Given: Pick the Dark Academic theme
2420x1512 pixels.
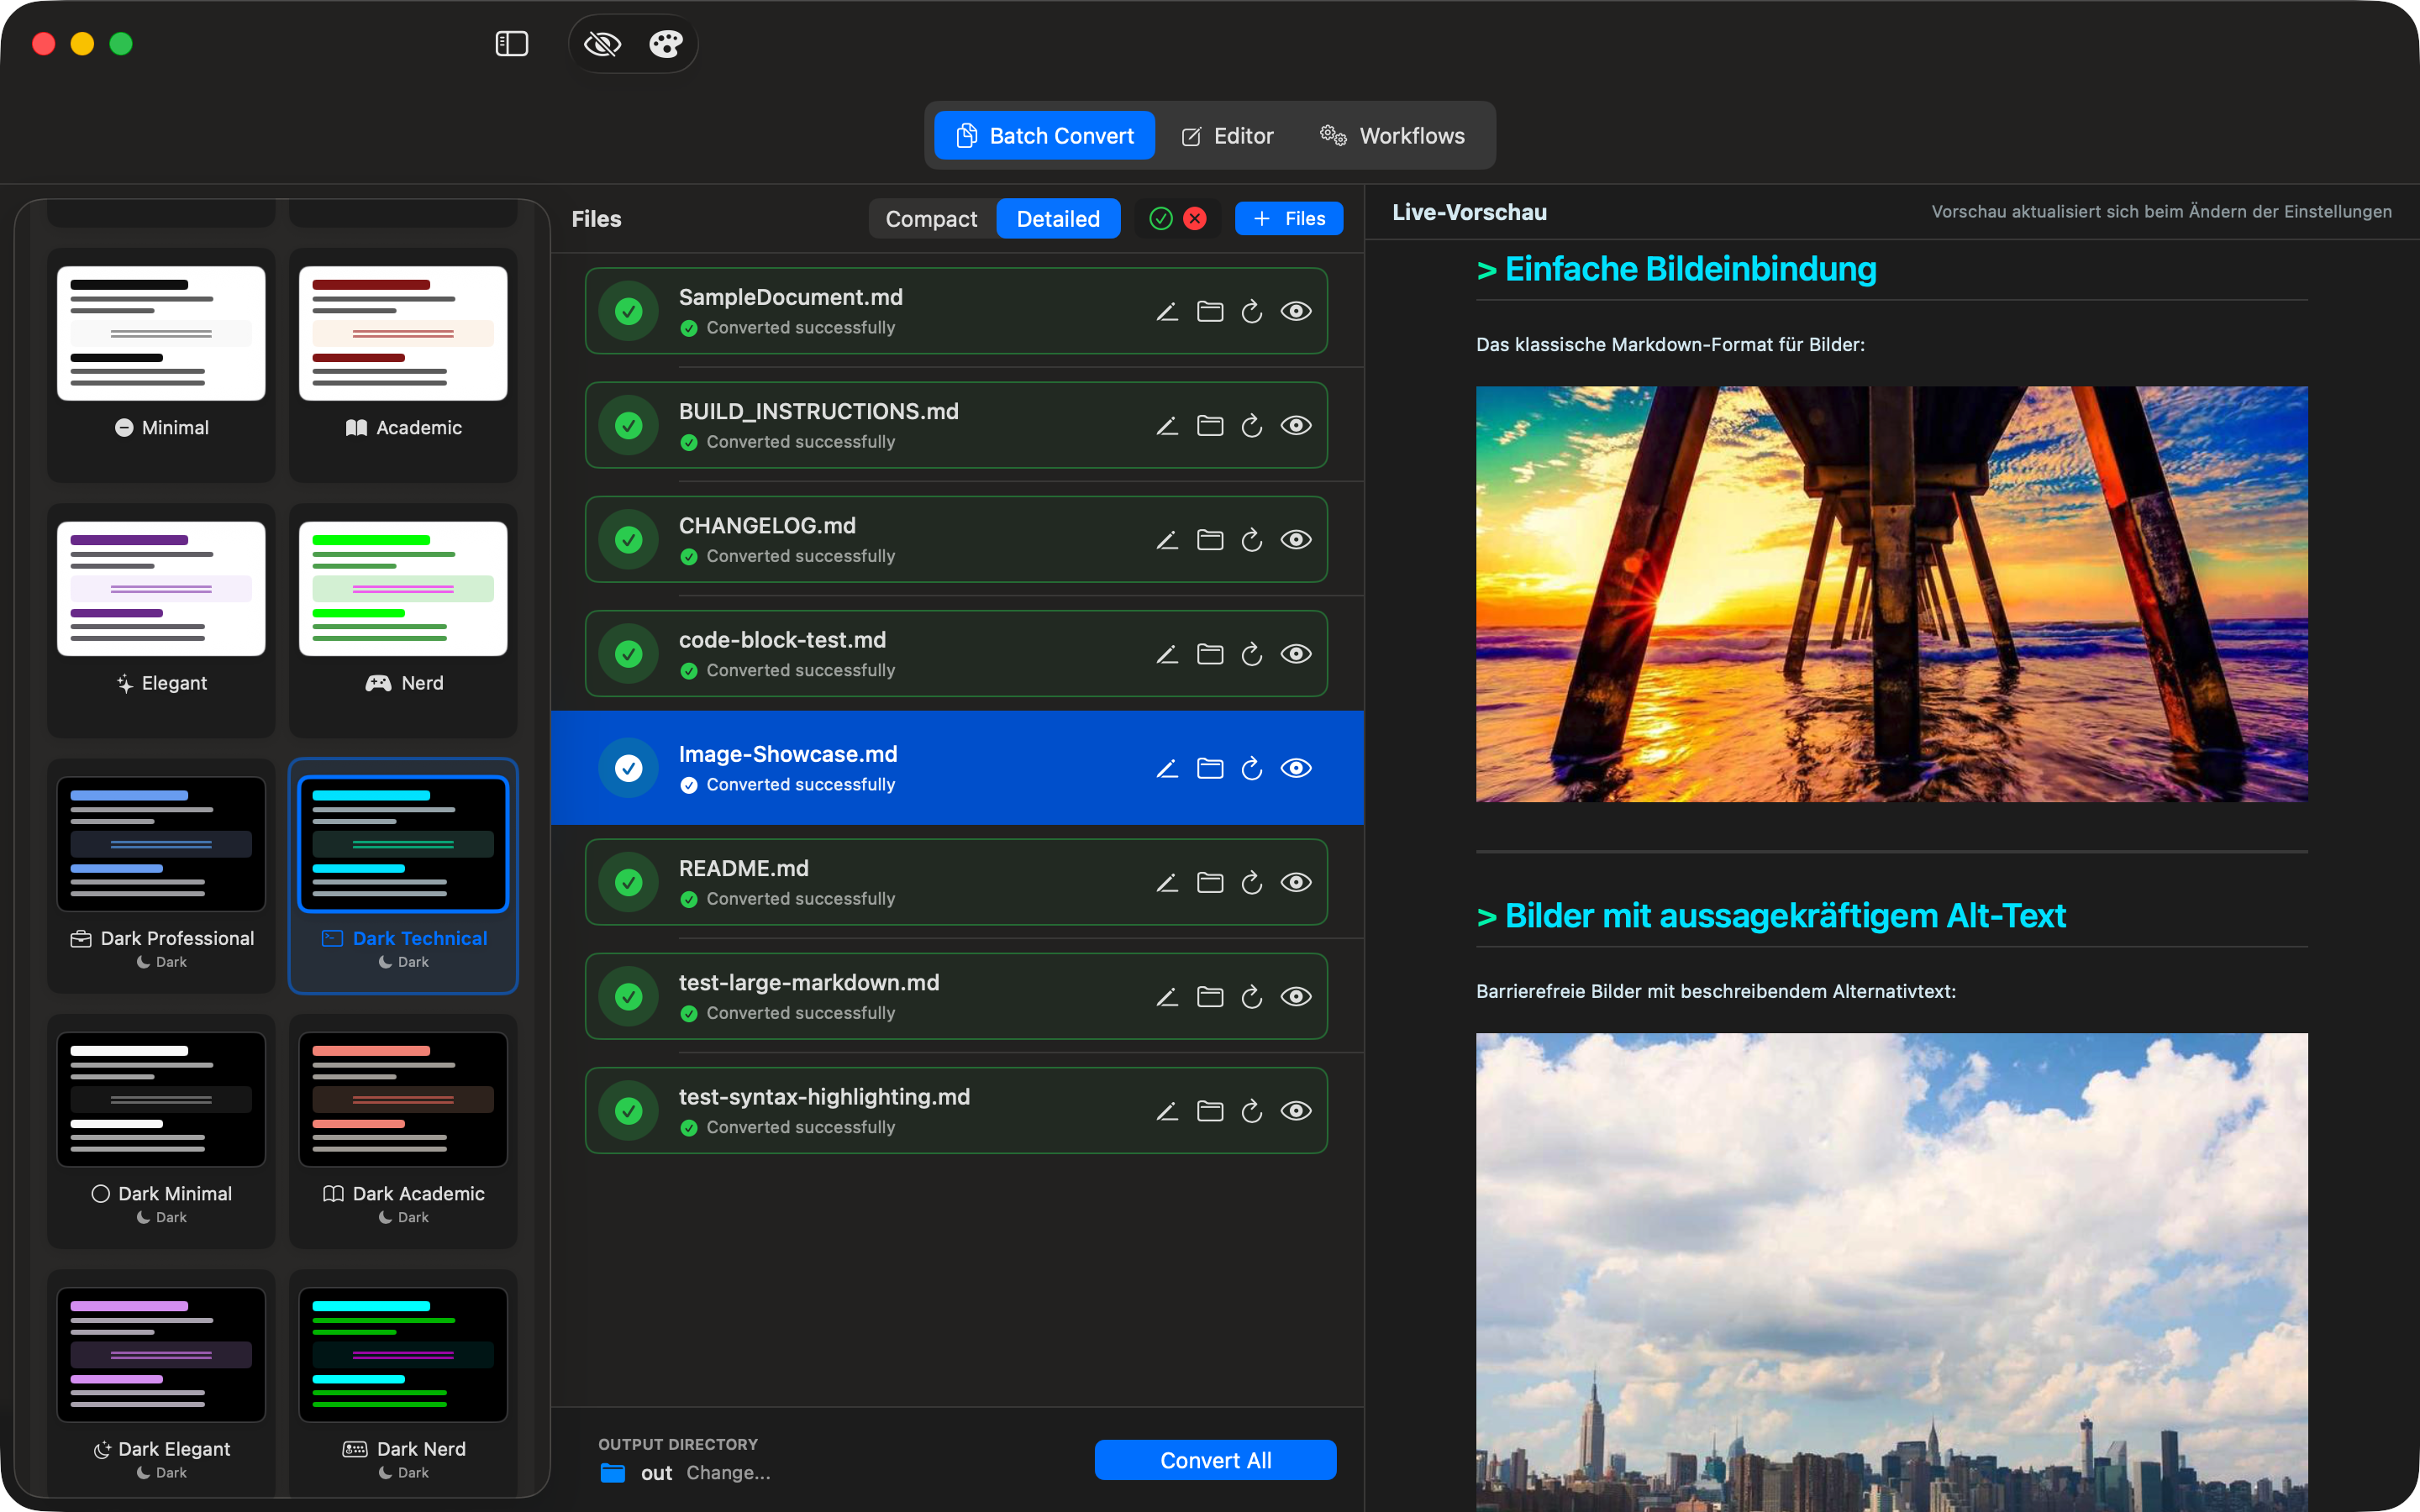Looking at the screenshot, I should pyautogui.click(x=403, y=1130).
